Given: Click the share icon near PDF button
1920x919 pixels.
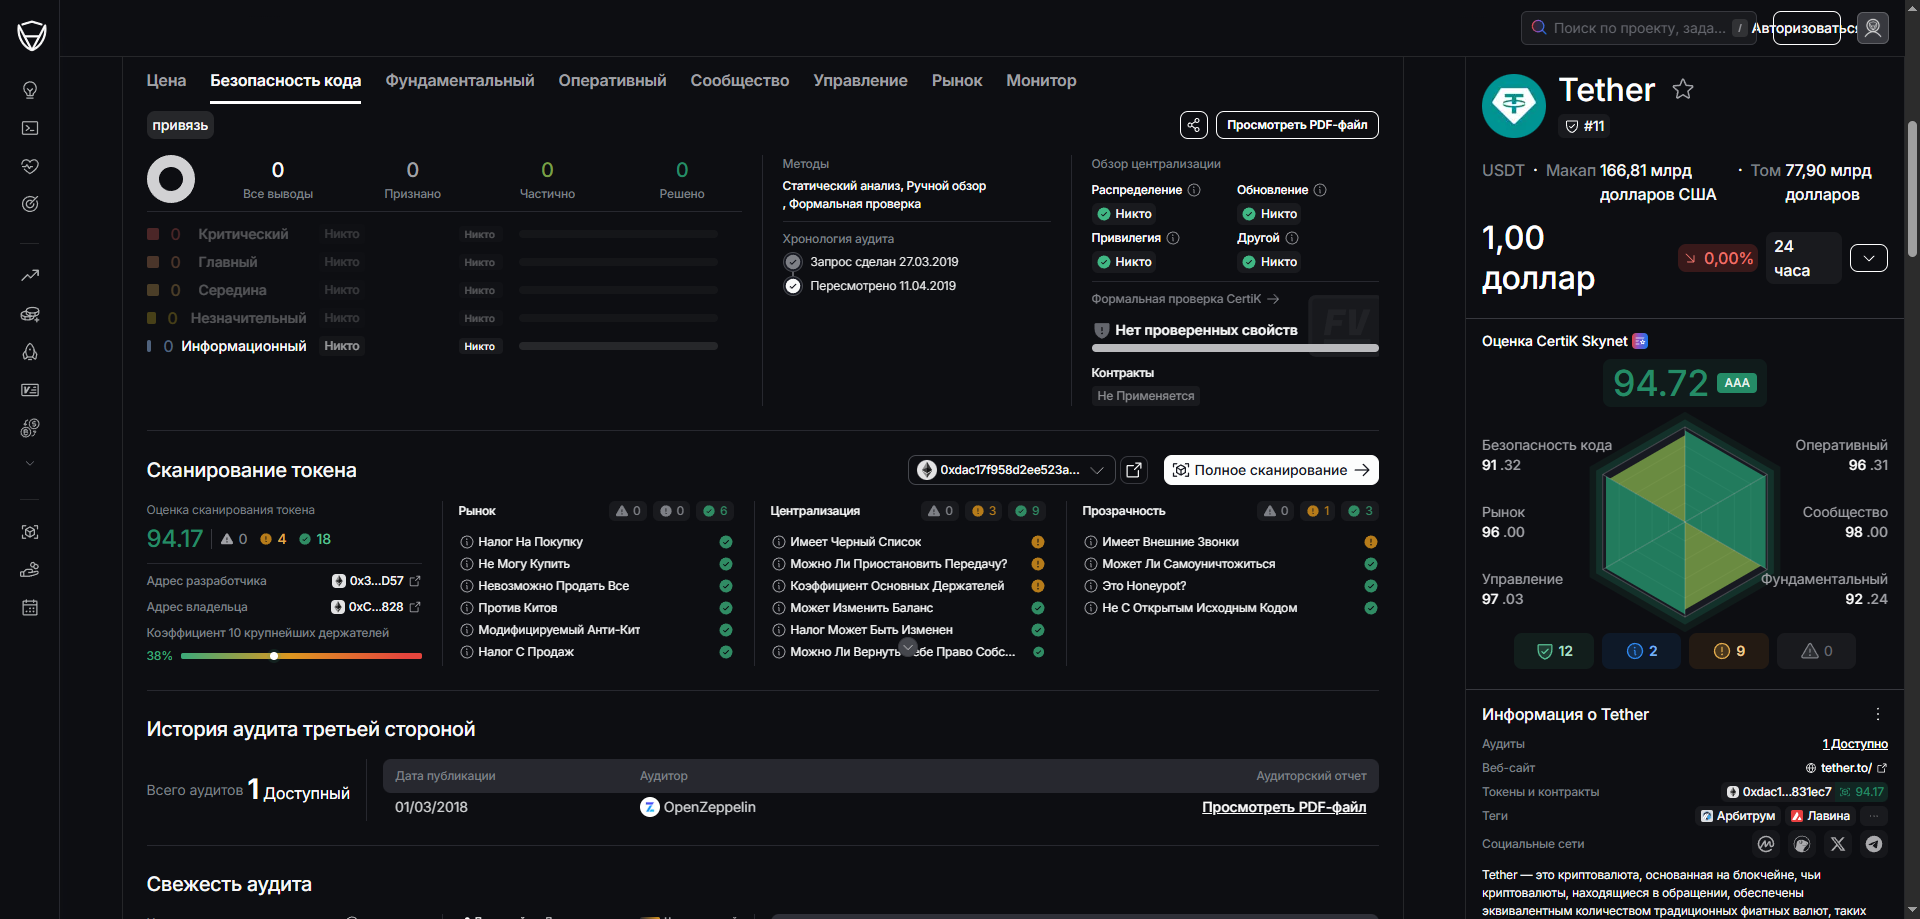Looking at the screenshot, I should click(1193, 125).
